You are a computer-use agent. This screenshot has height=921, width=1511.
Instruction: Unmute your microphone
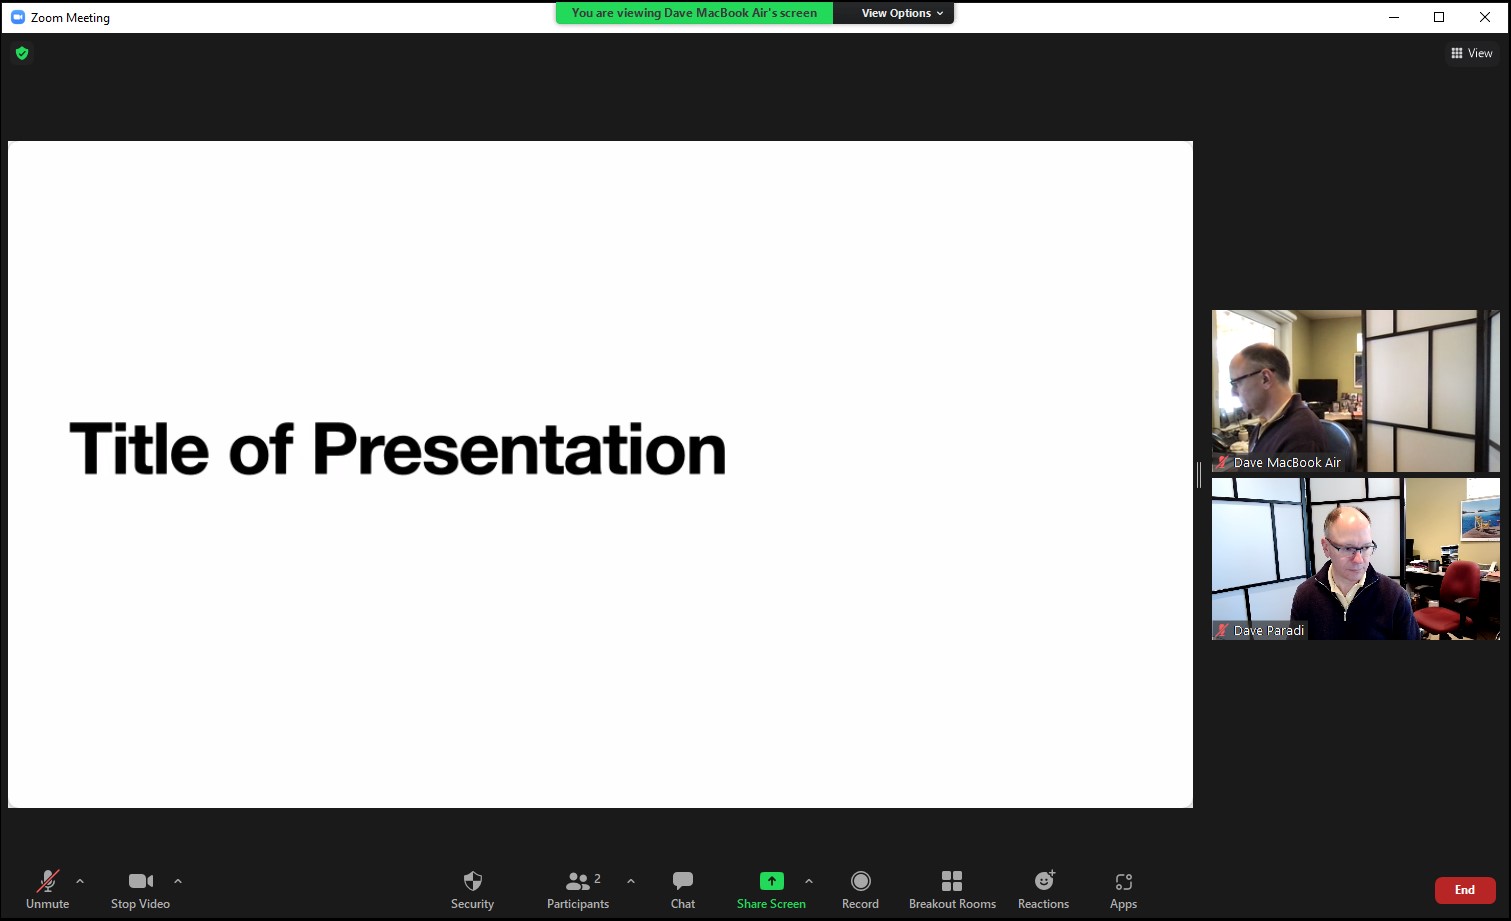click(47, 889)
